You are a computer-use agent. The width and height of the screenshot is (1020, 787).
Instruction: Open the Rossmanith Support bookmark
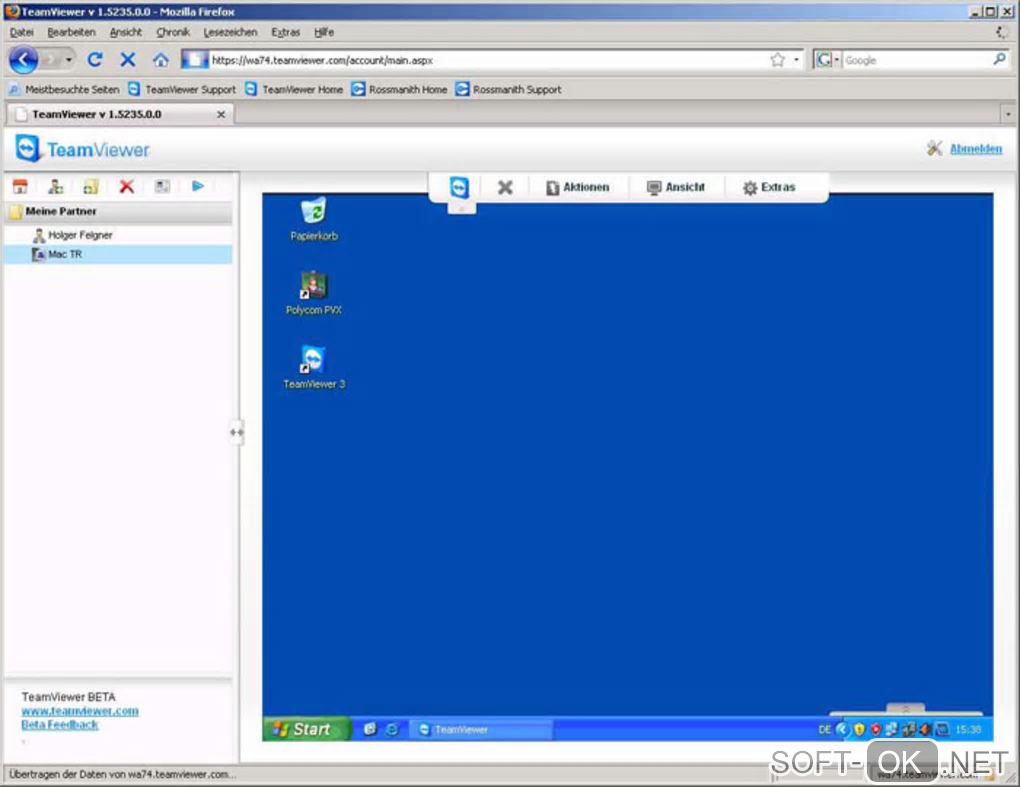tap(509, 89)
